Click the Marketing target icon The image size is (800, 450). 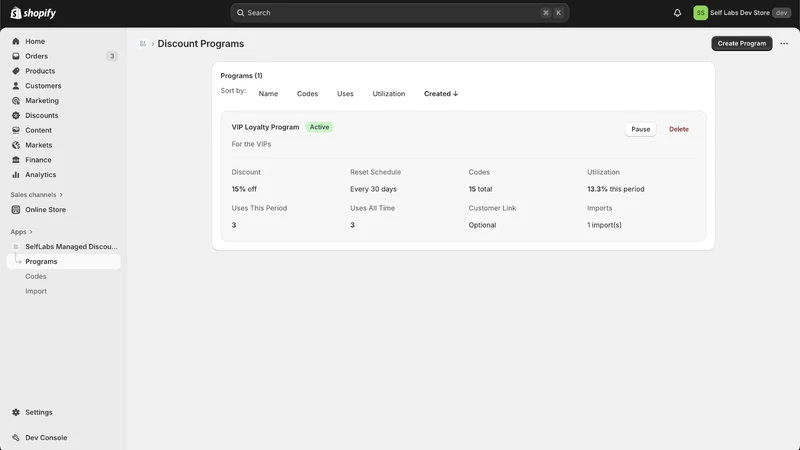click(16, 101)
